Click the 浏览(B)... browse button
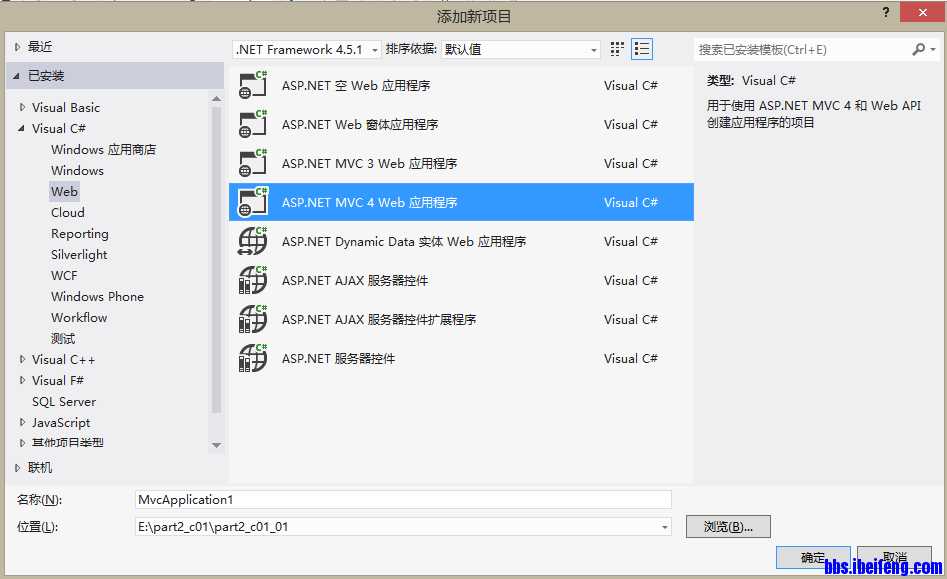 click(x=728, y=526)
